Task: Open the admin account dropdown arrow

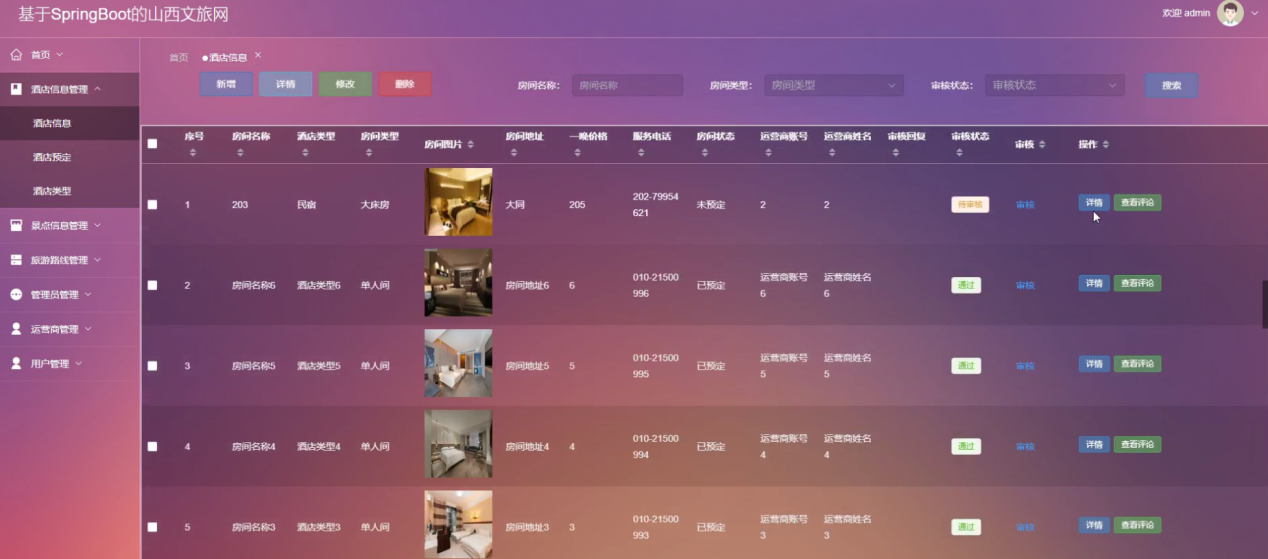Action: (x=1254, y=13)
